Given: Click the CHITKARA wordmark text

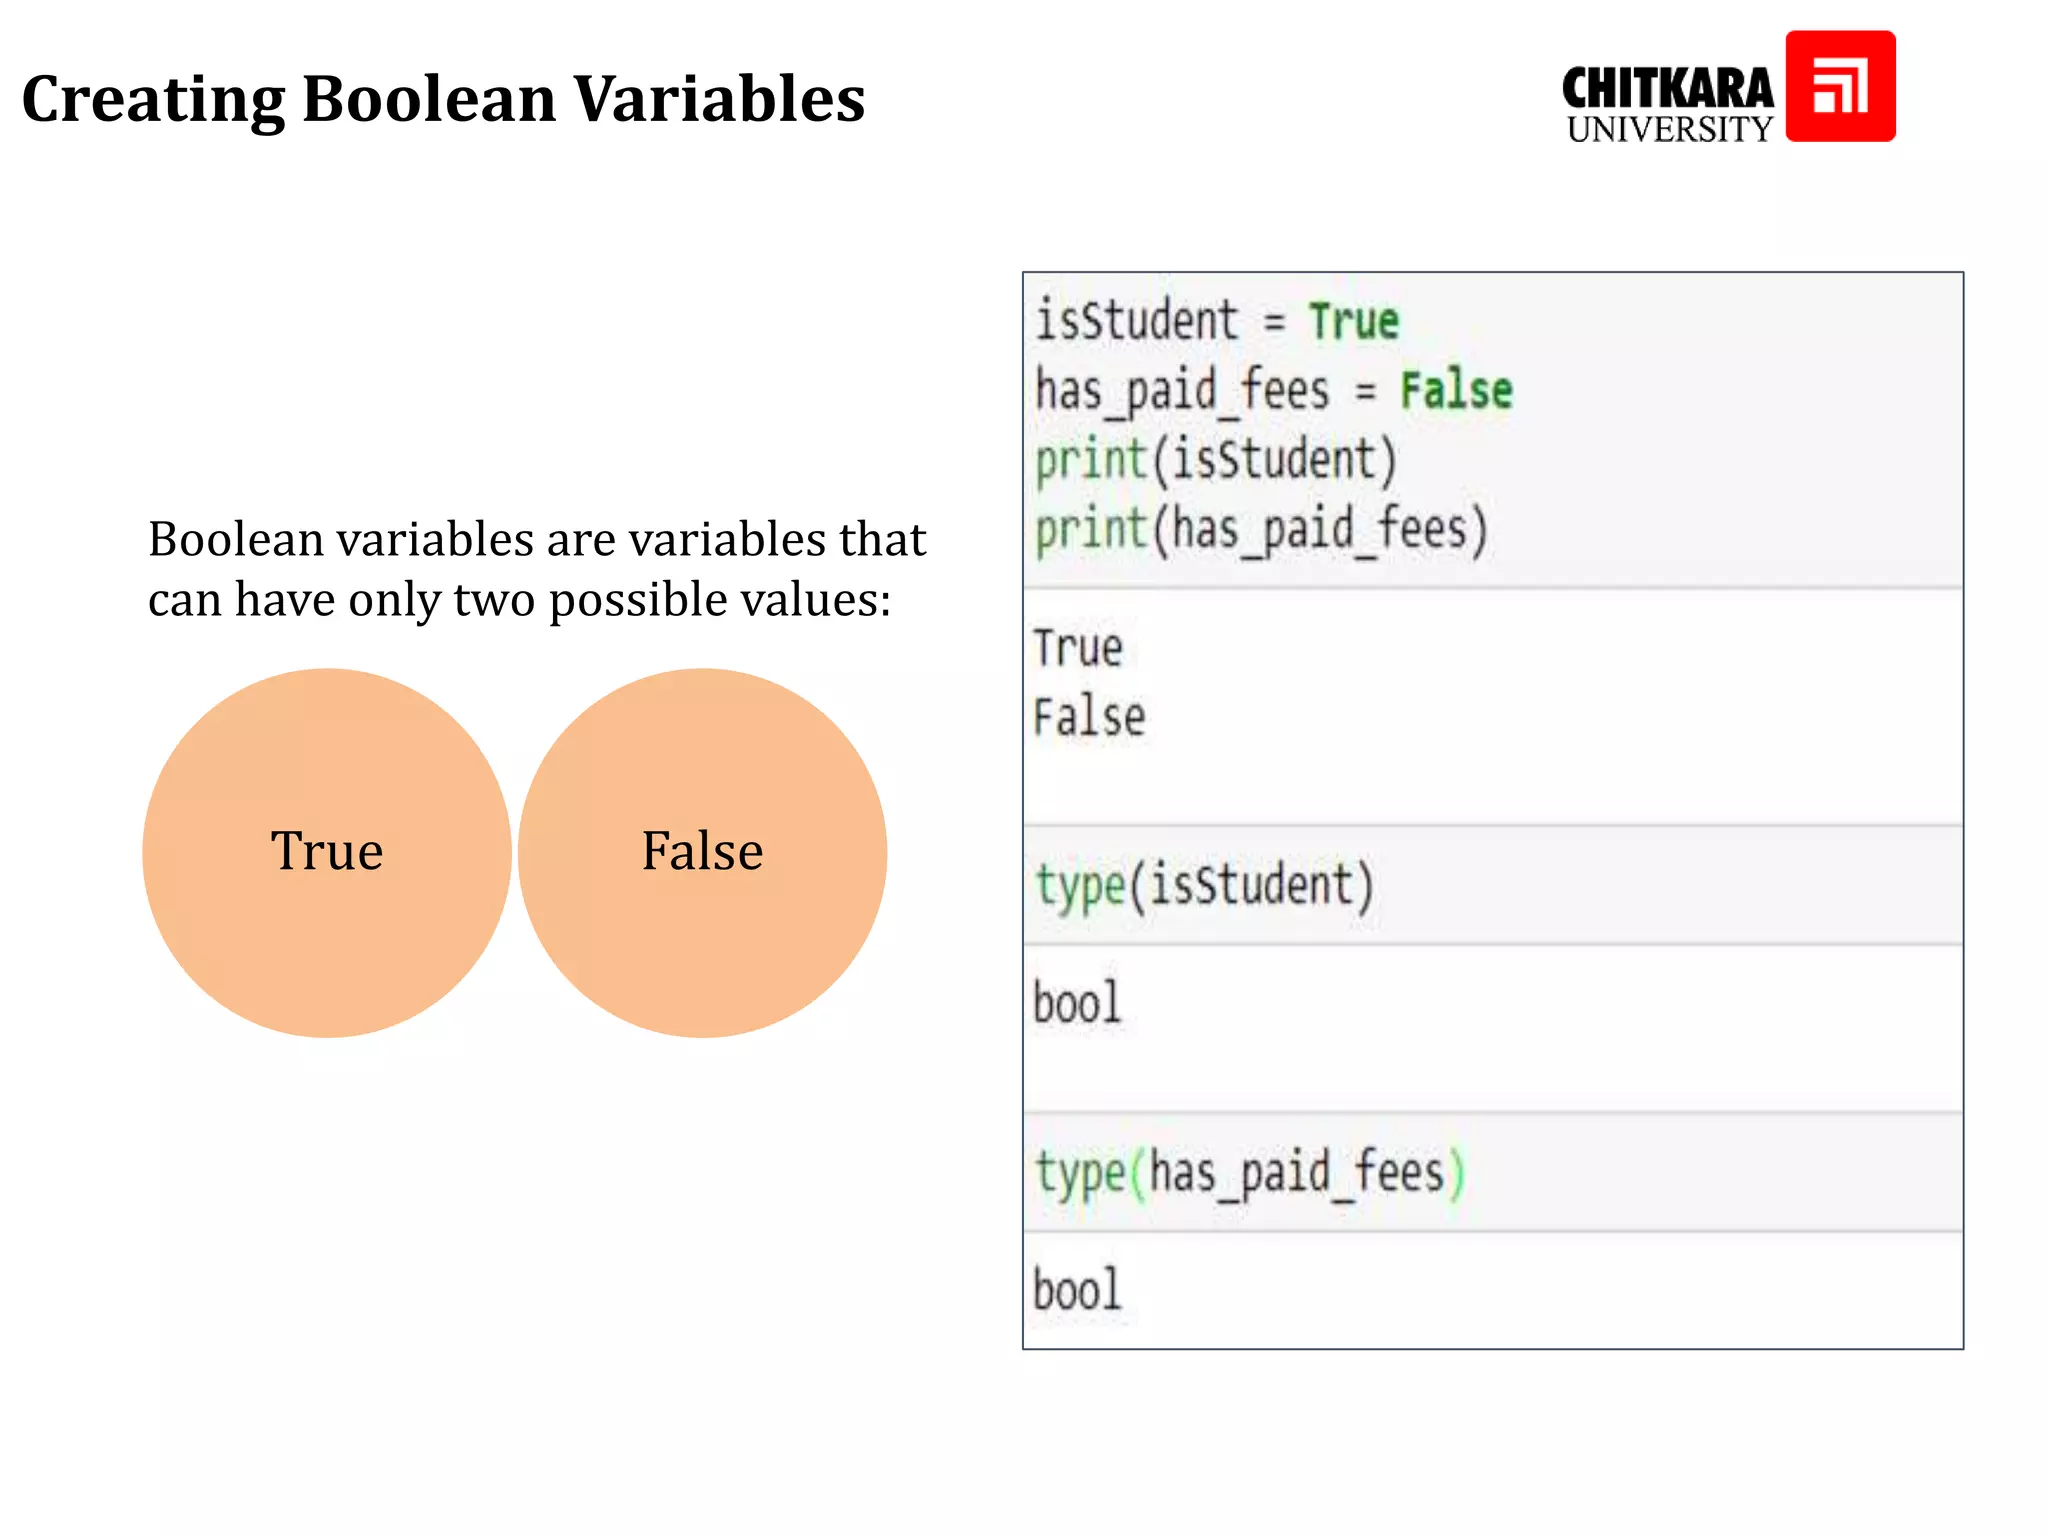Looking at the screenshot, I should (x=1667, y=89).
